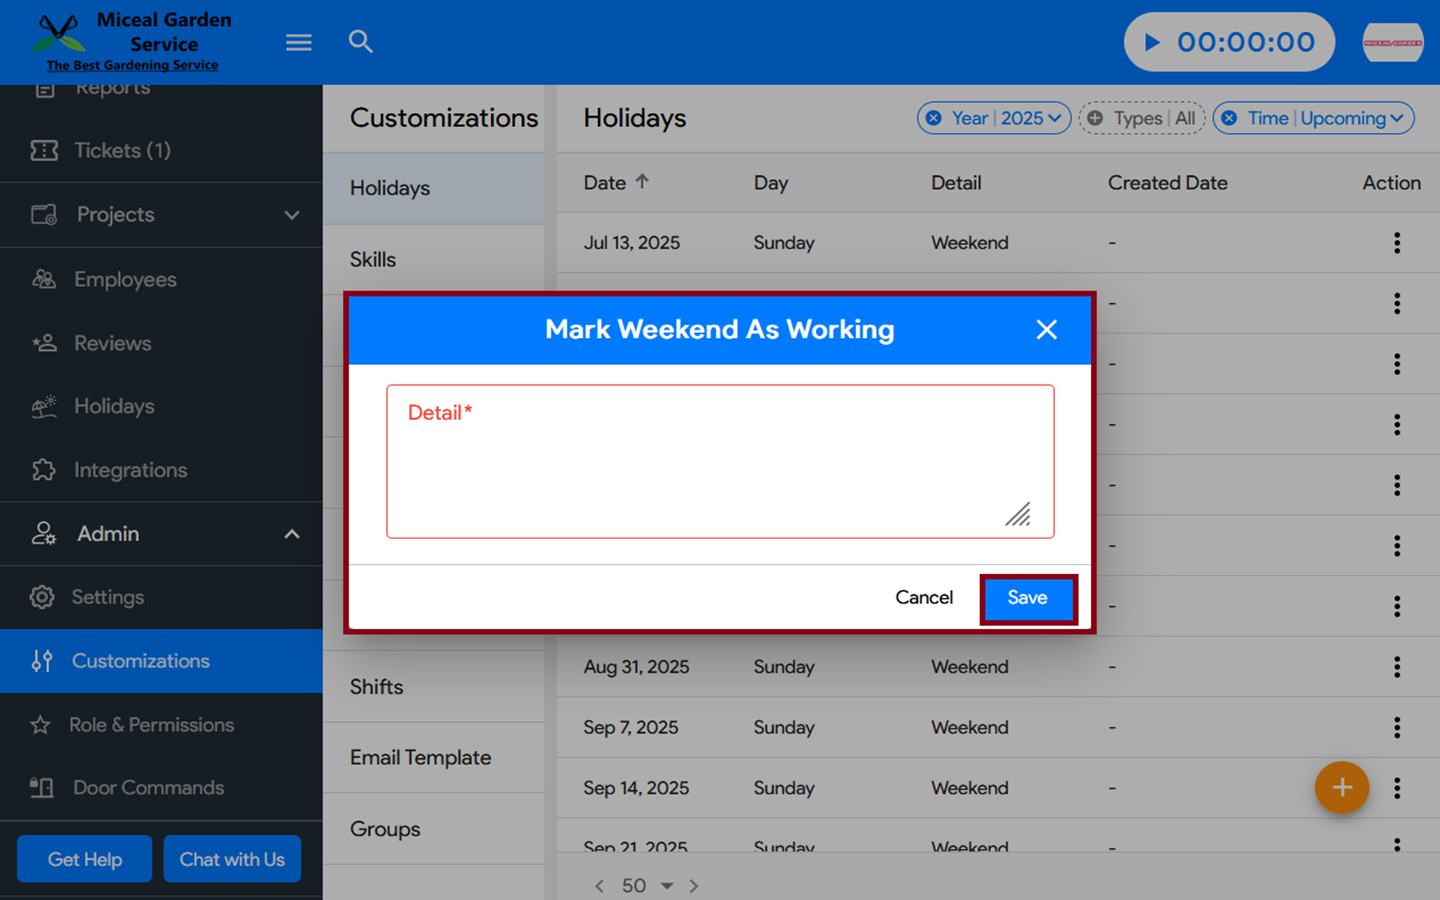Expand the Time Upcoming dropdown
Viewport: 1440px width, 900px height.
coord(1397,118)
